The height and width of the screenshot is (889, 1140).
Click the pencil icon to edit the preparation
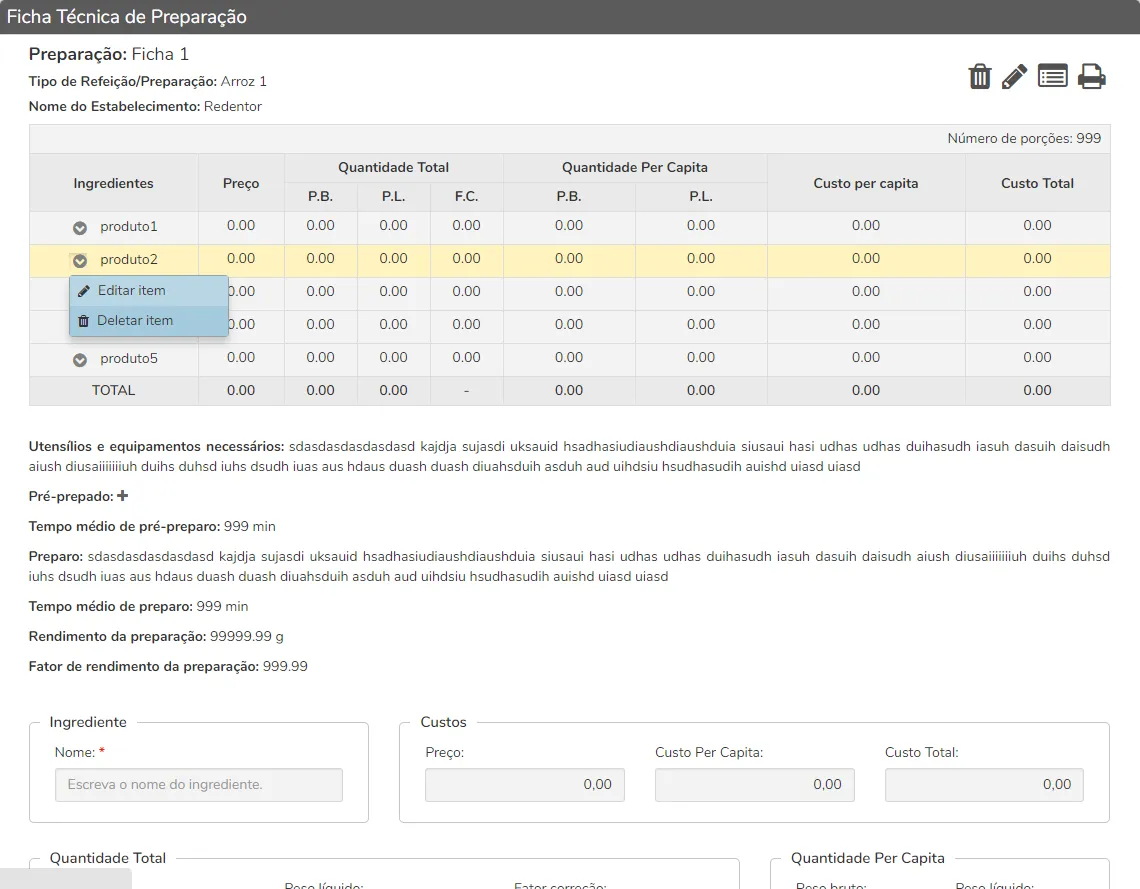1014,77
